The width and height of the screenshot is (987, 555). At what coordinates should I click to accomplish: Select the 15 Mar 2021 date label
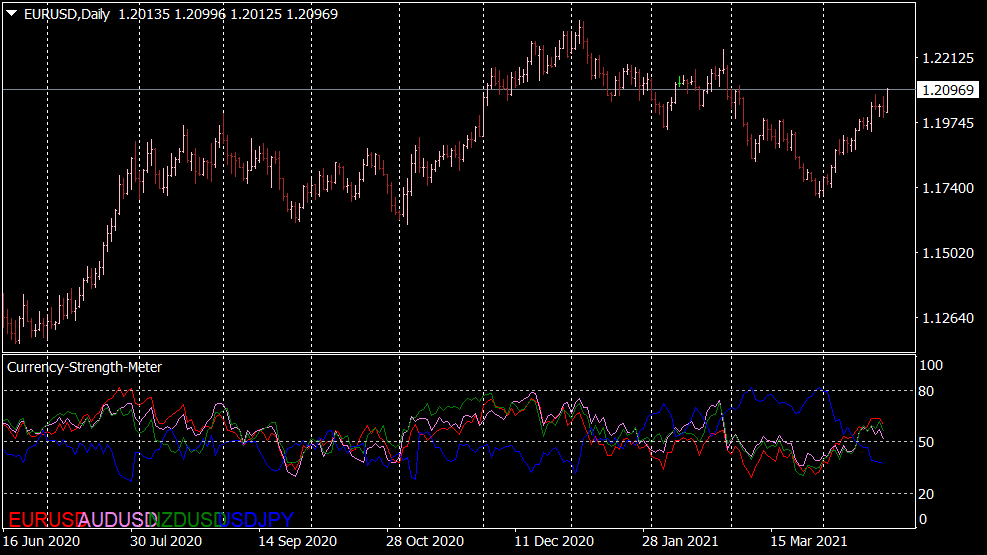(x=811, y=541)
